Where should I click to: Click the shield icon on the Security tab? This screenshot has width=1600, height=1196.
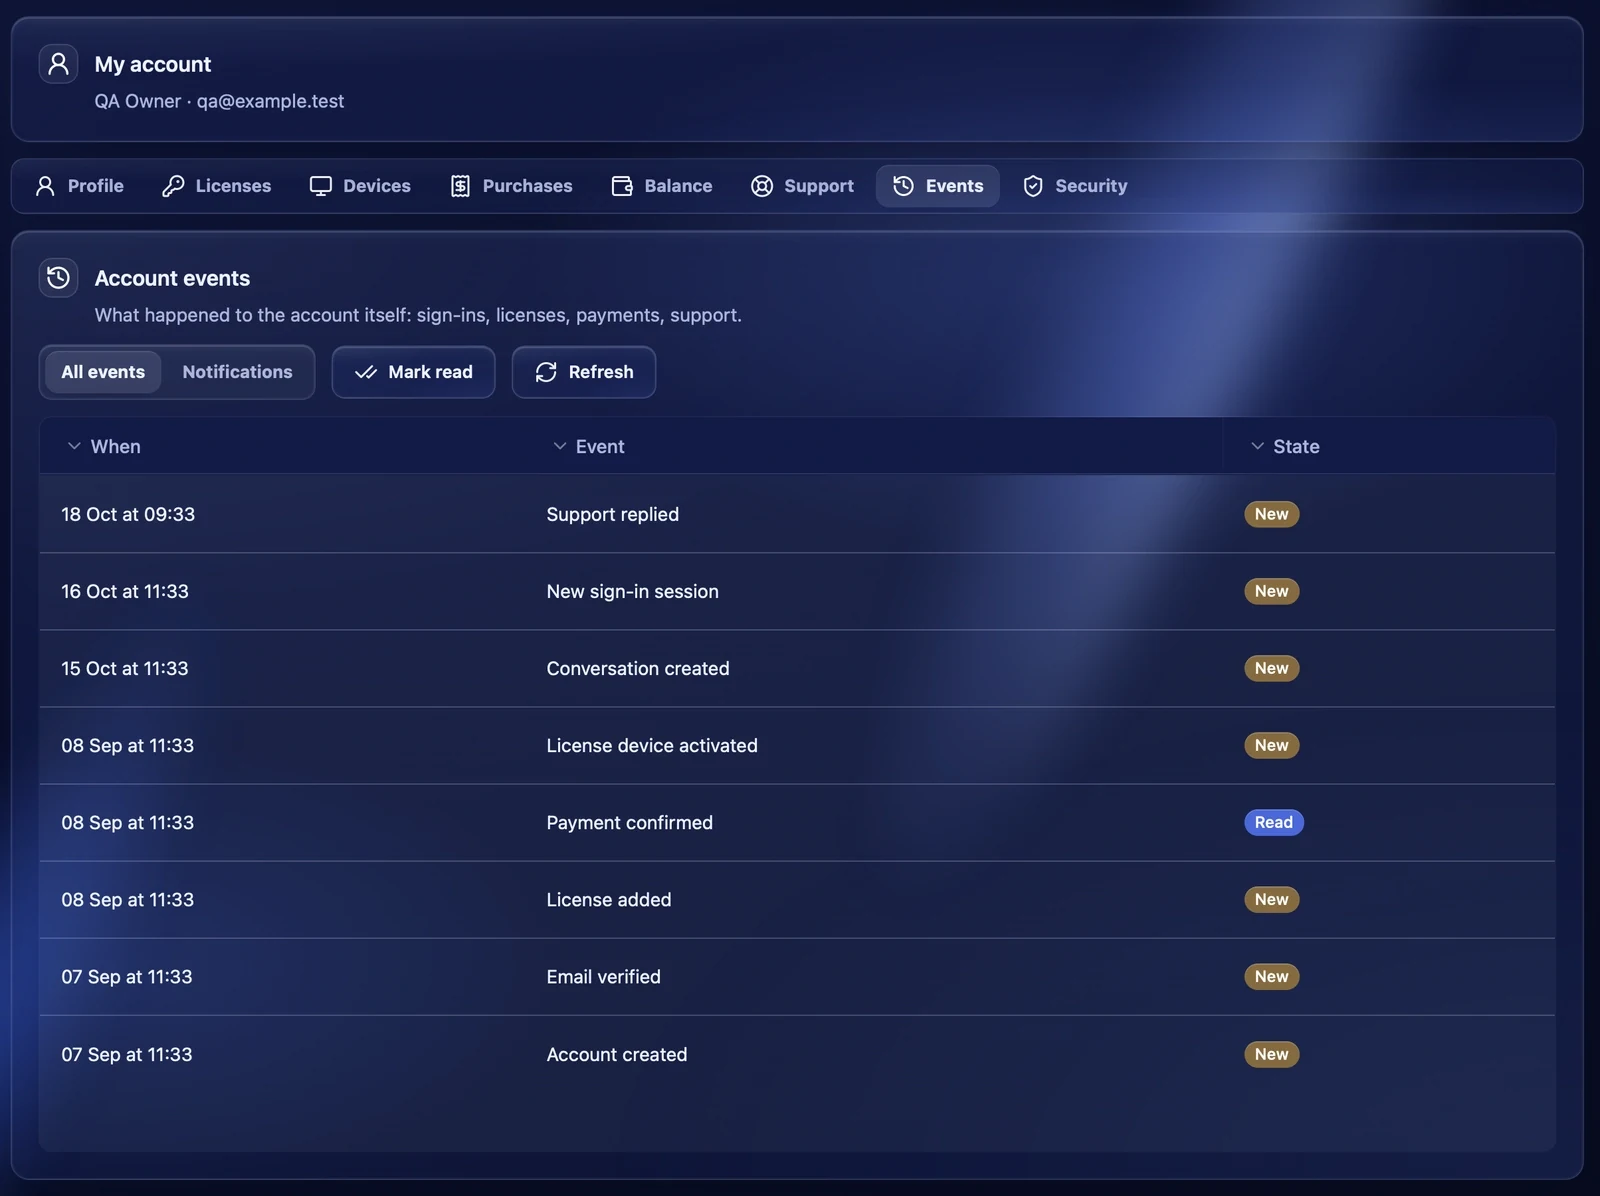1033,186
